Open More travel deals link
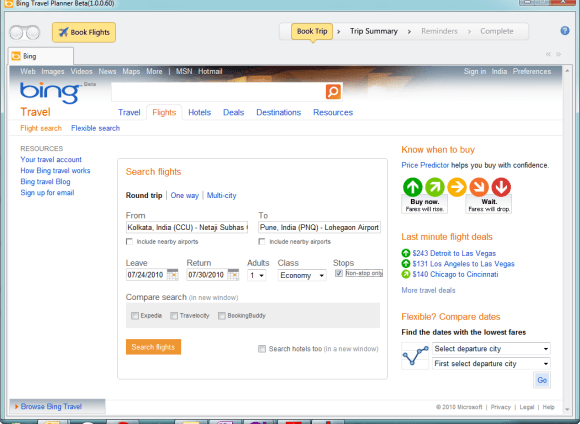The image size is (580, 424). coord(428,290)
